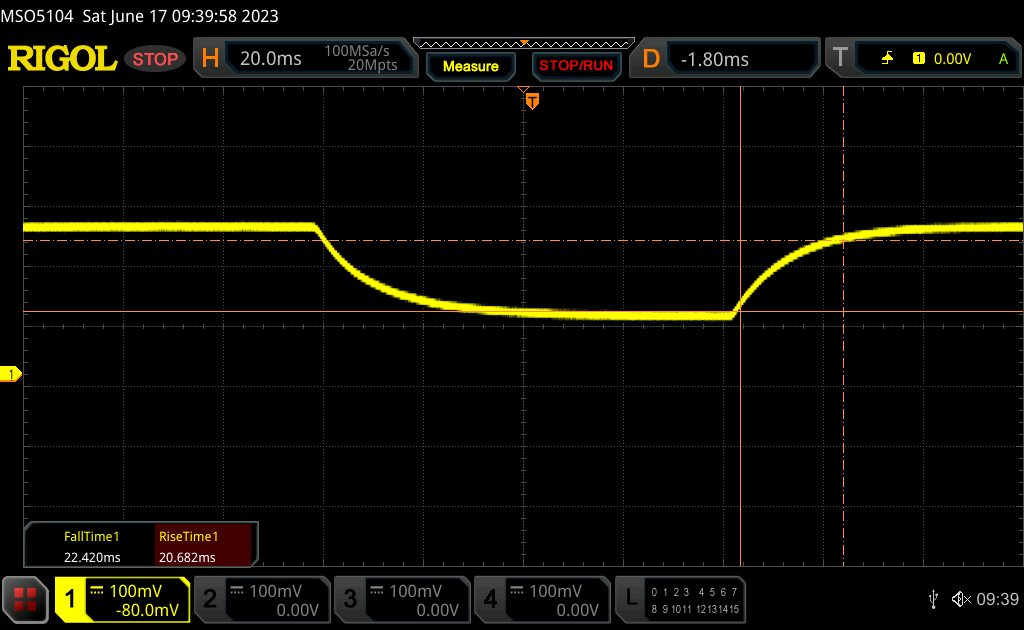The image size is (1024, 630).
Task: Click the orange T trigger position marker
Action: tap(532, 101)
